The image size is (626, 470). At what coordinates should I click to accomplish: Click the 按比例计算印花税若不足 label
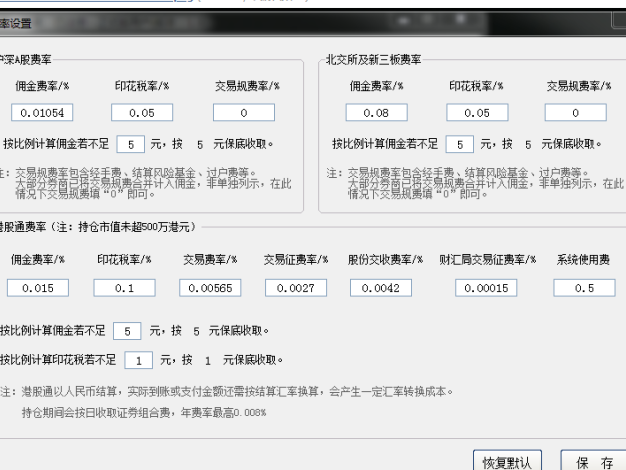[58, 360]
